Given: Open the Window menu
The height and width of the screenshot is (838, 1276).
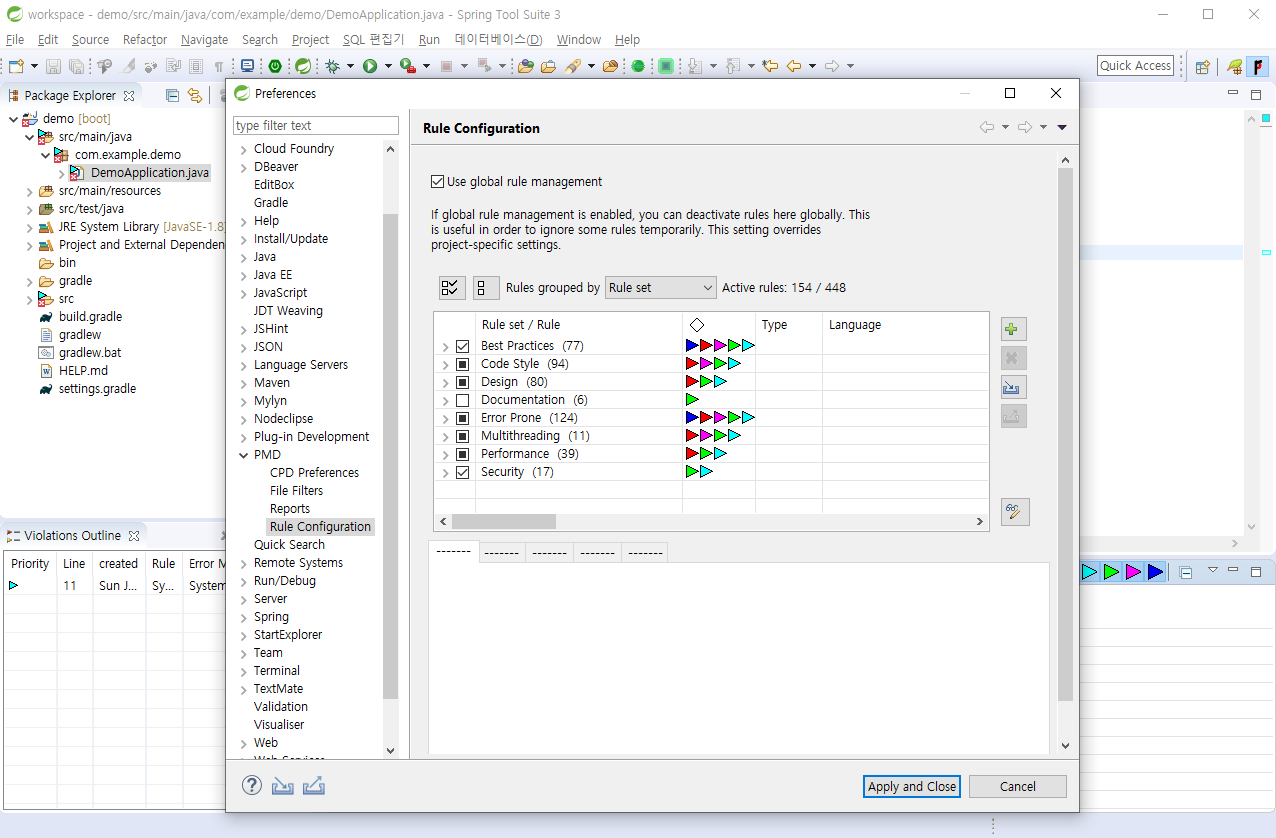Looking at the screenshot, I should click(578, 40).
